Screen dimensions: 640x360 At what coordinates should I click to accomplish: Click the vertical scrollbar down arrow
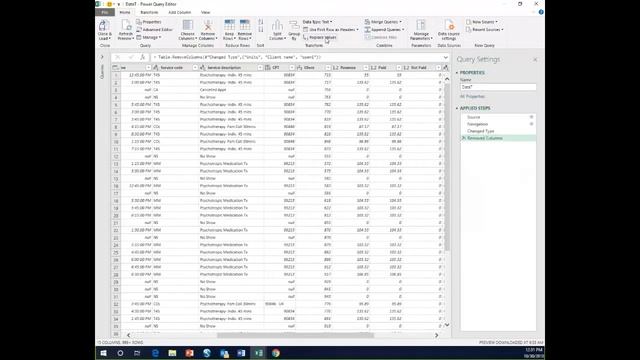[x=447, y=325]
